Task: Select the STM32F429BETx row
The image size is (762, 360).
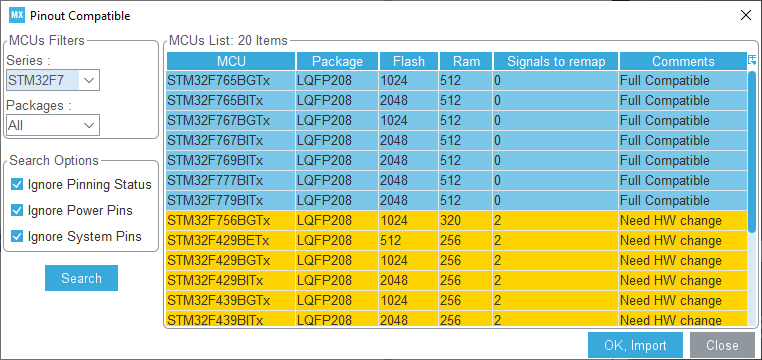Action: (457, 240)
